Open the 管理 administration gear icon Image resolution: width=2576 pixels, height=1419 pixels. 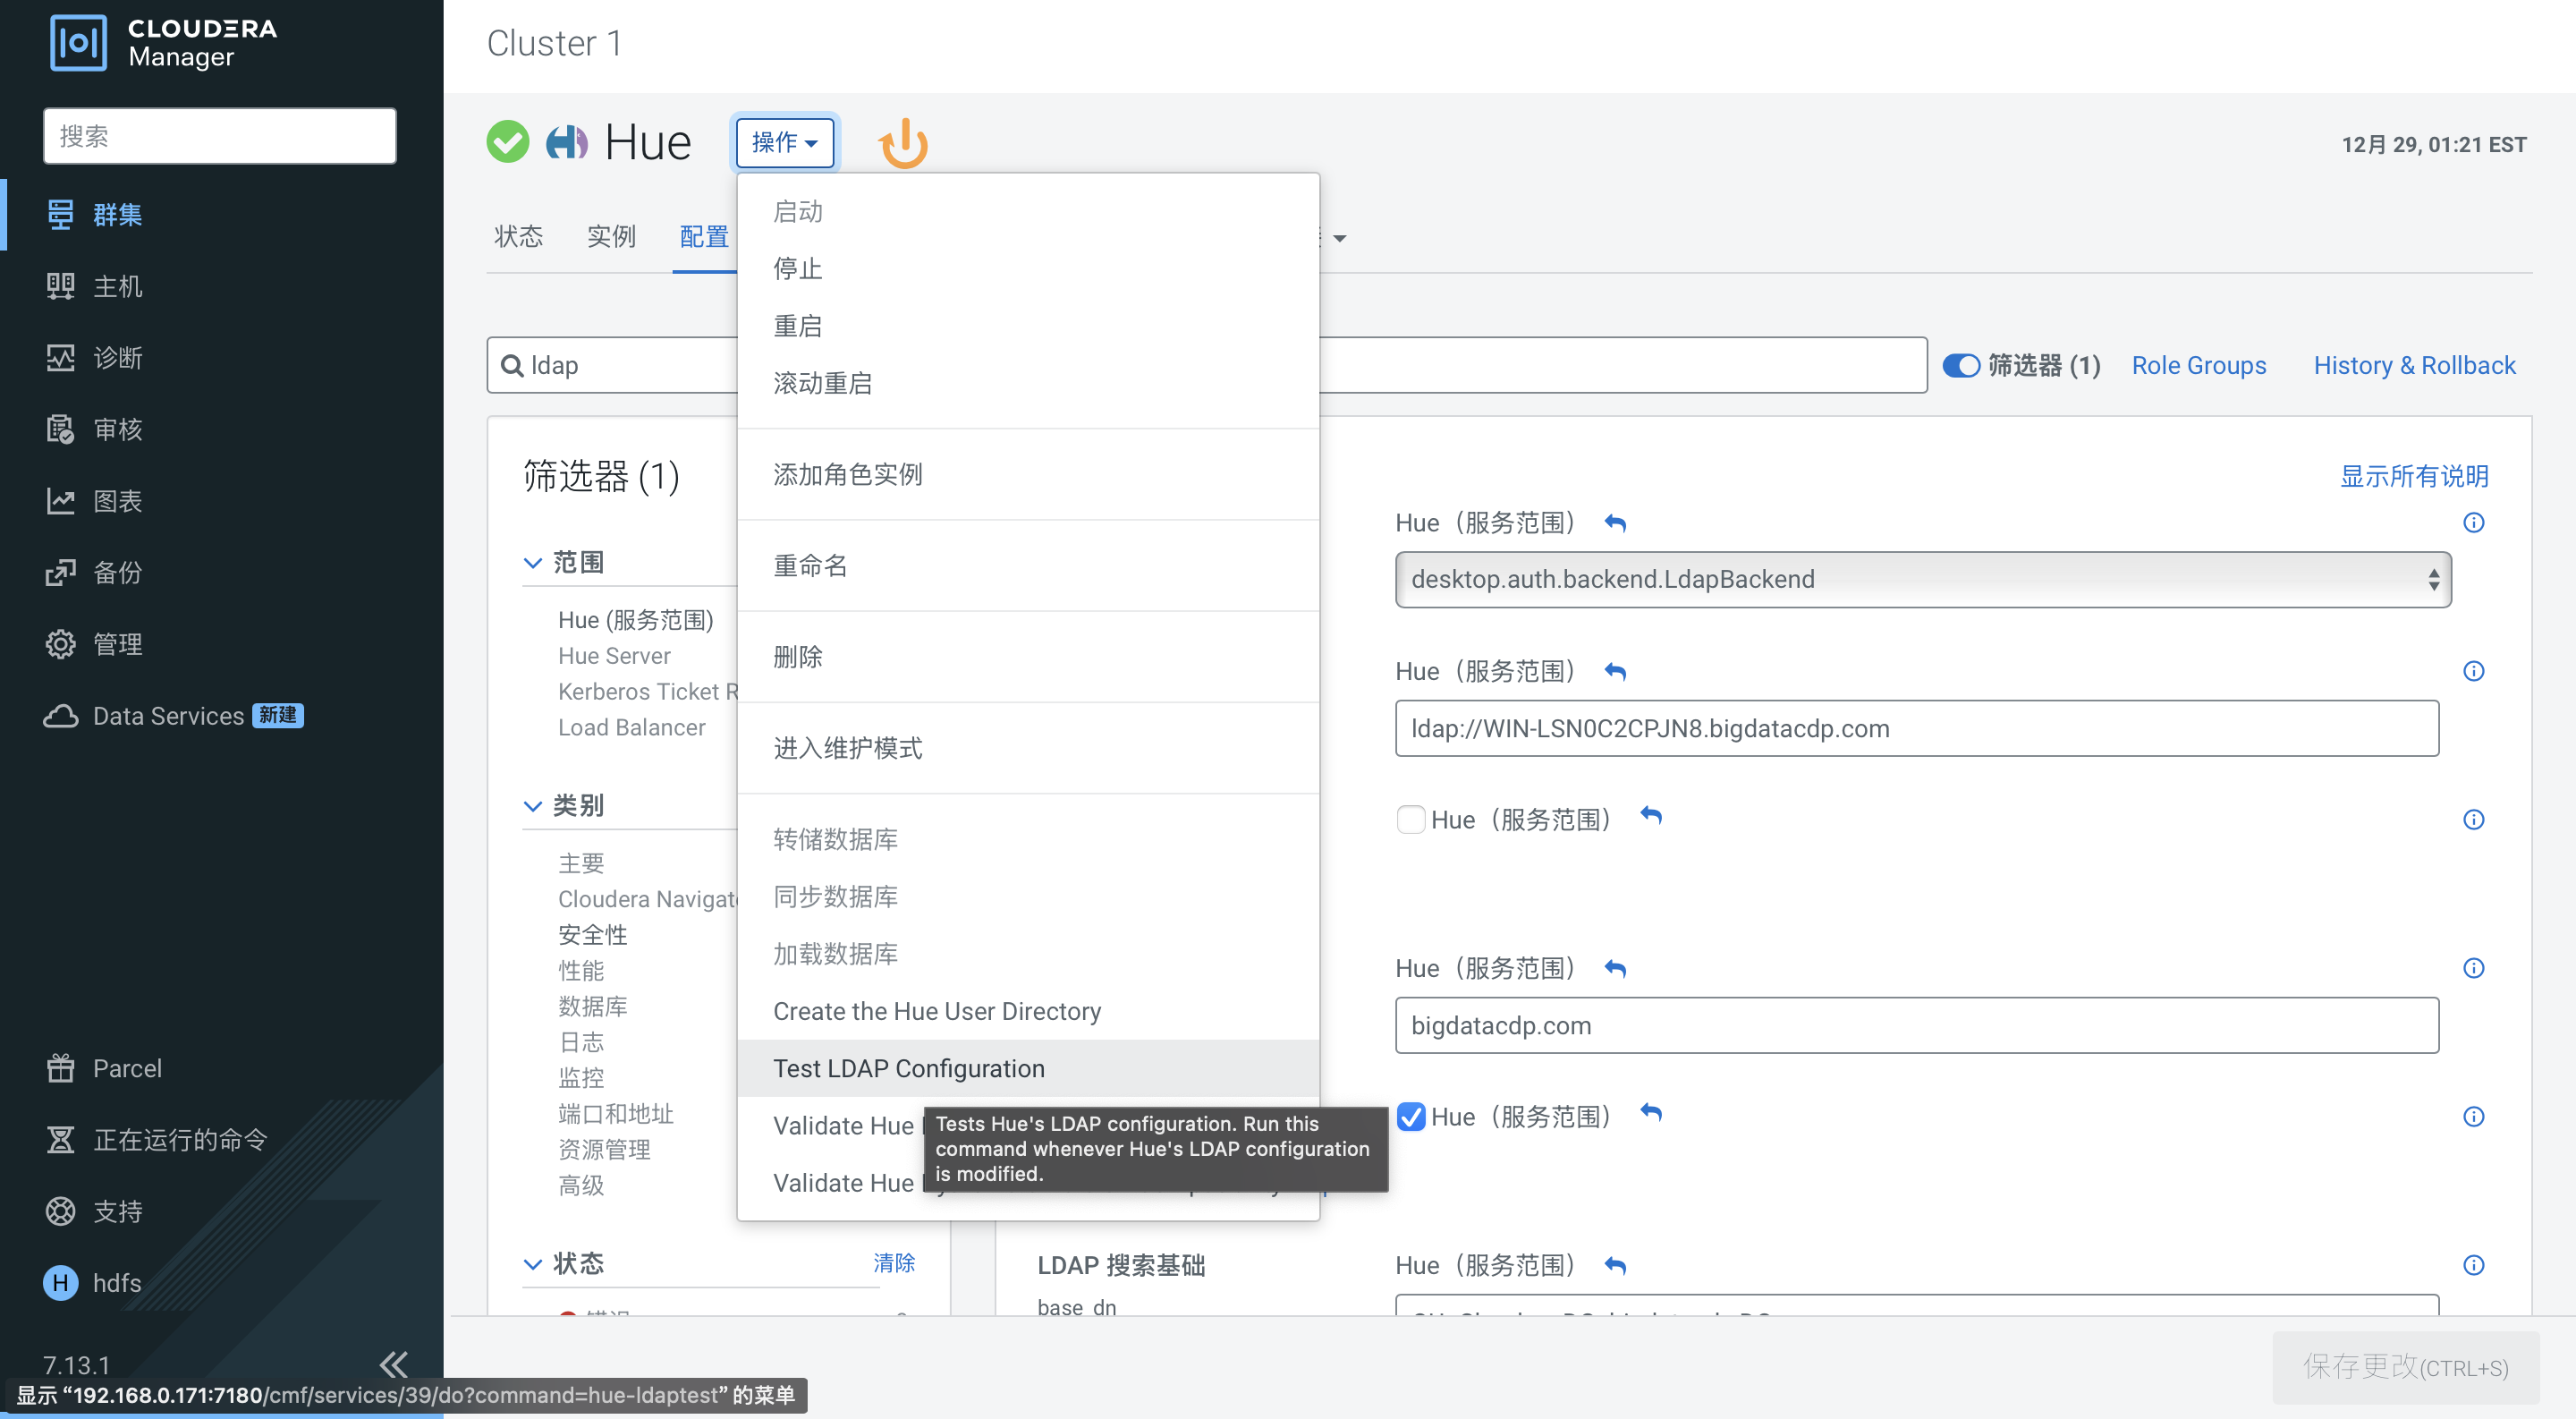60,643
